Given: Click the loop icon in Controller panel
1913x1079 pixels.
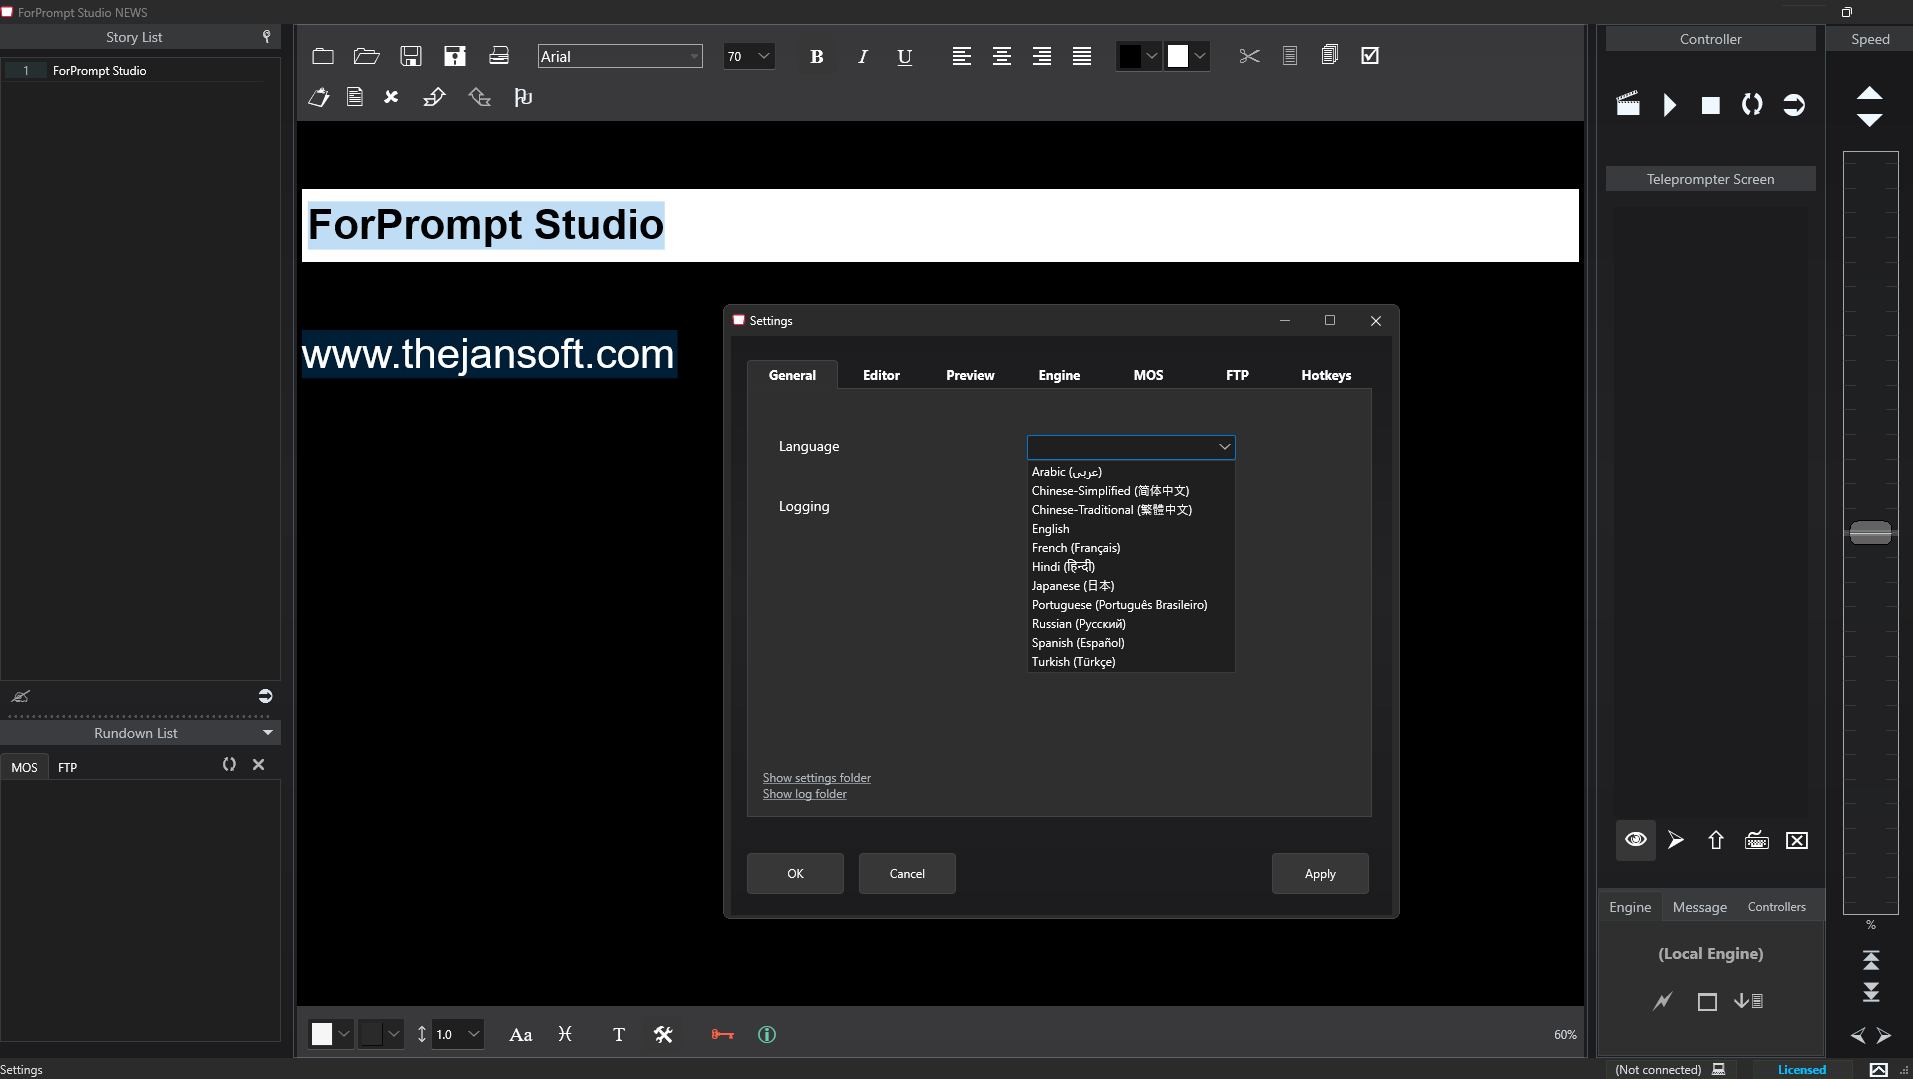Looking at the screenshot, I should point(1752,104).
